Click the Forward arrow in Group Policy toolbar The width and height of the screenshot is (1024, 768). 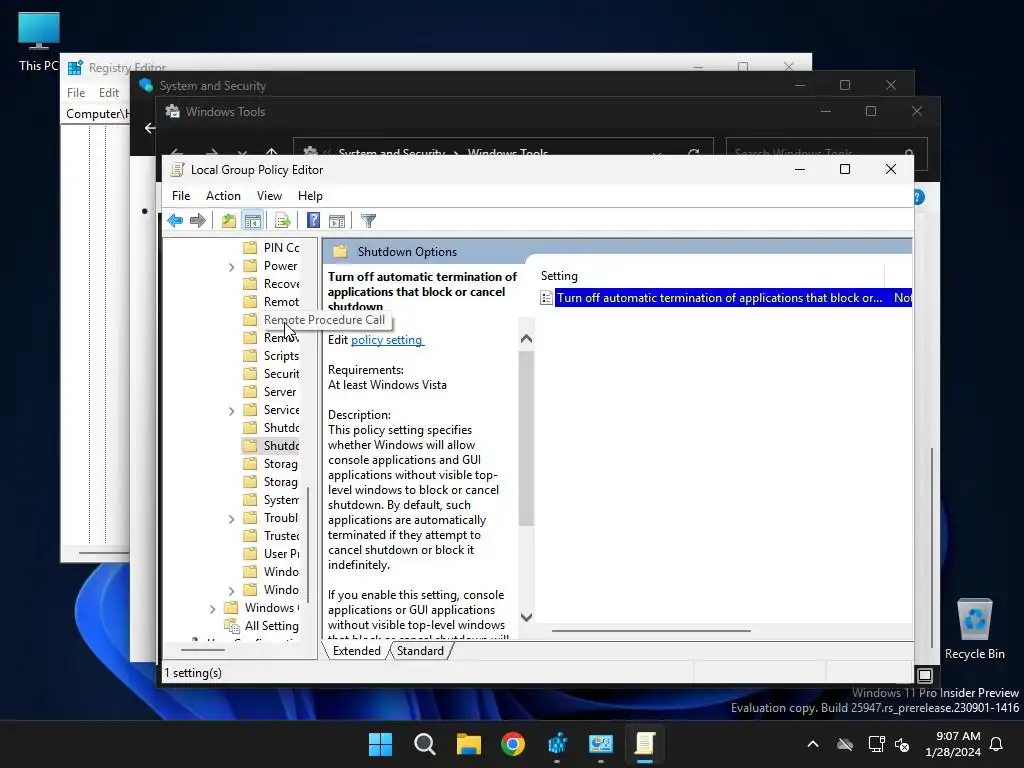point(198,221)
